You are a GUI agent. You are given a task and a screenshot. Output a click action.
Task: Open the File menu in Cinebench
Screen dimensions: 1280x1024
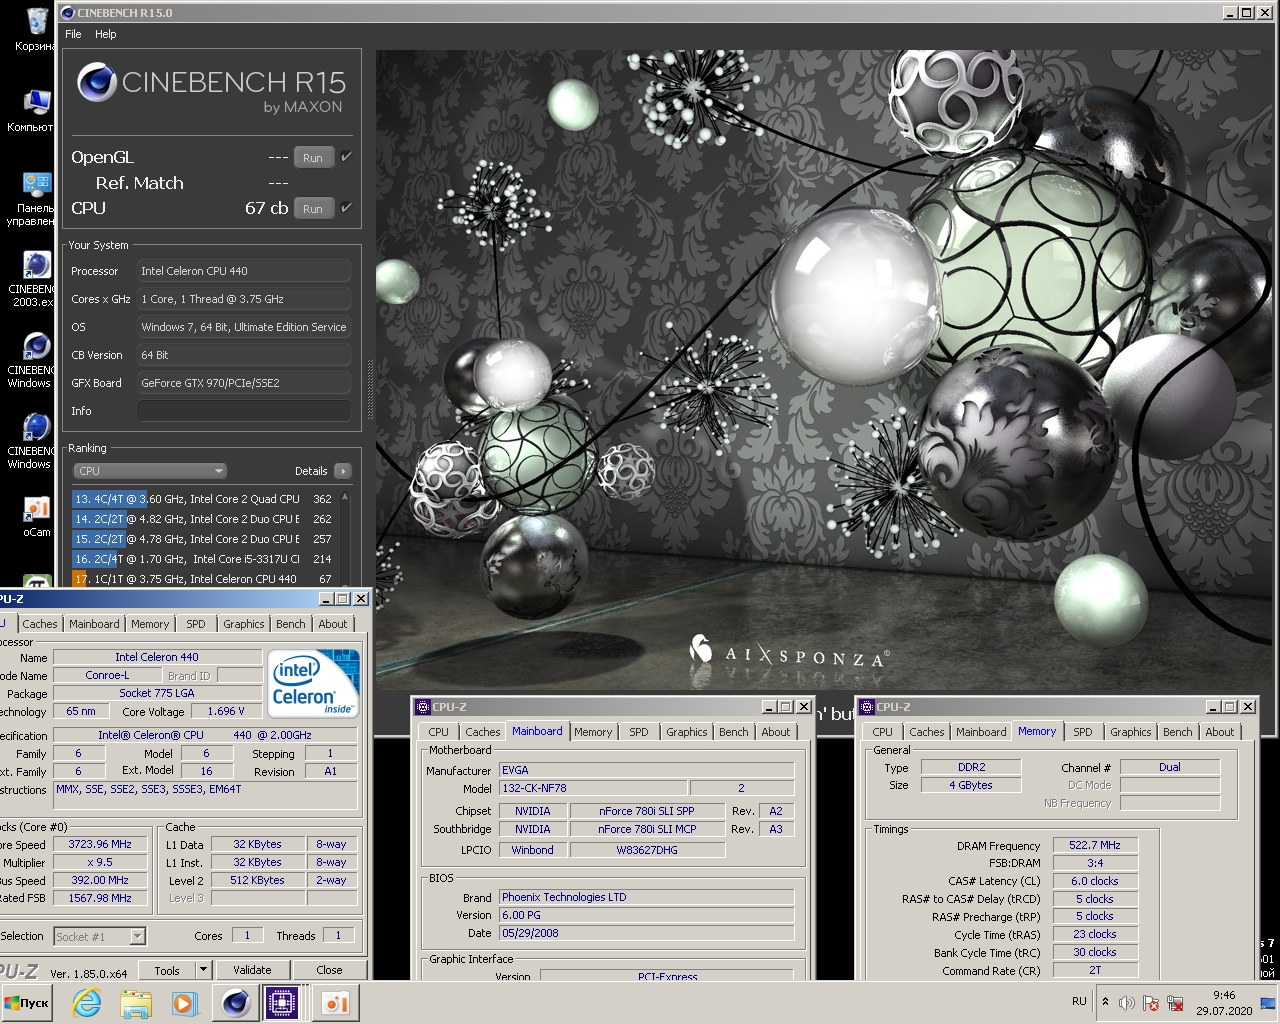coord(73,34)
